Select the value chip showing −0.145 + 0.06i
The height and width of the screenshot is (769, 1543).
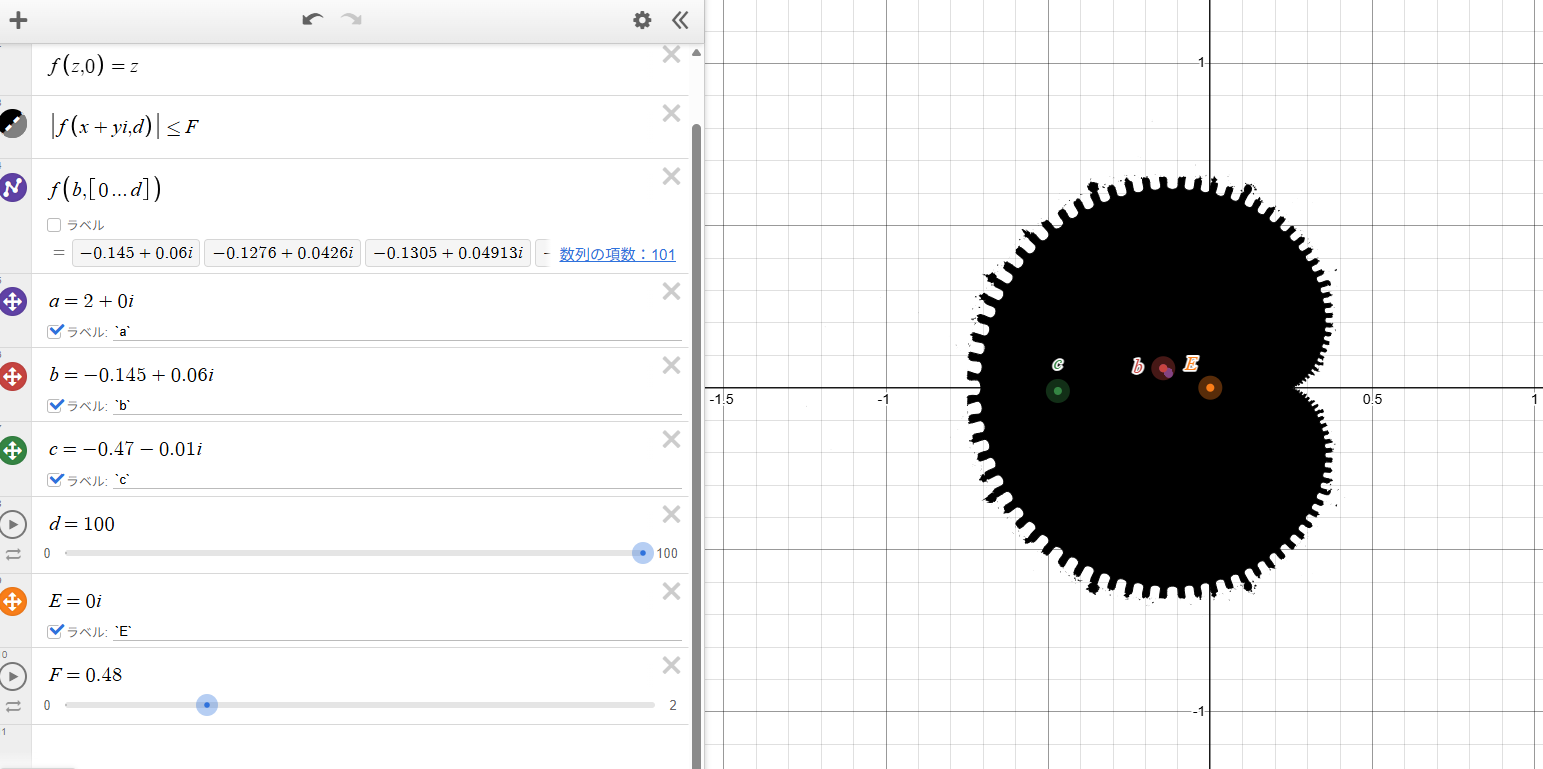(135, 252)
